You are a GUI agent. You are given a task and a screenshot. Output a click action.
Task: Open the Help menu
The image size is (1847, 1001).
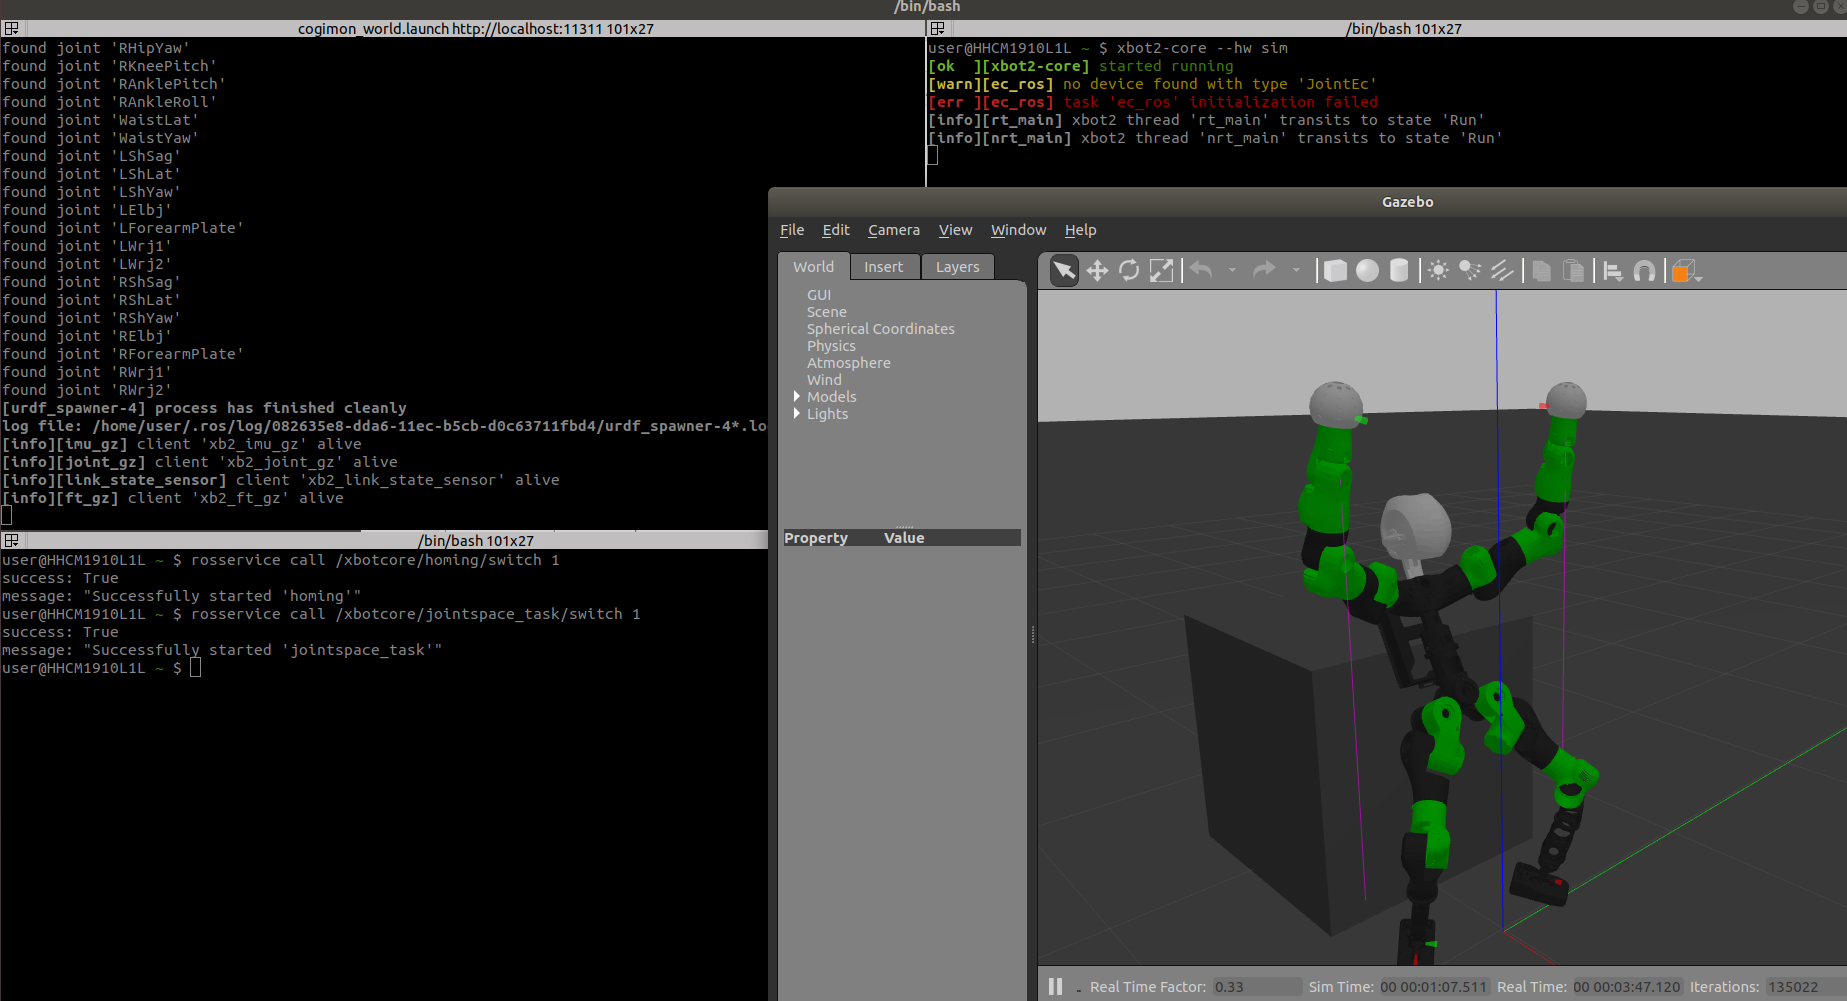(1080, 230)
